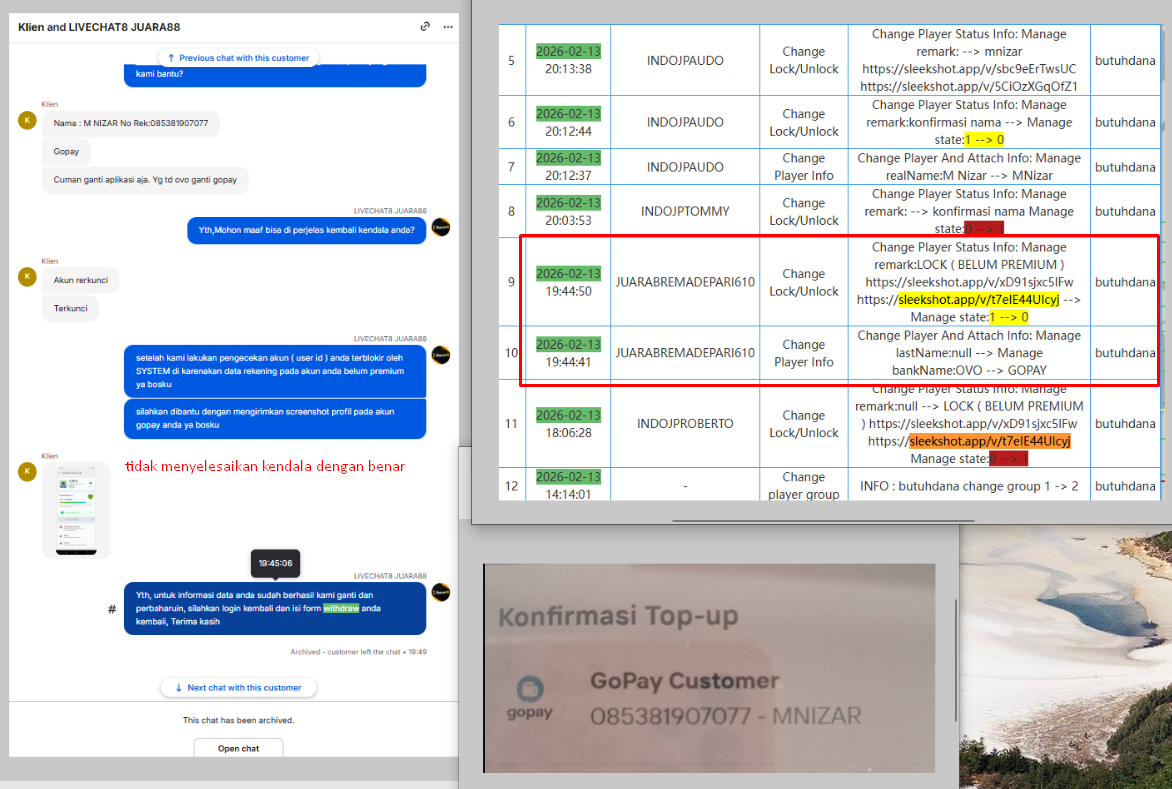Click 'Konfirmasi Top-up' heading in the image
1172x789 pixels.
coord(617,616)
